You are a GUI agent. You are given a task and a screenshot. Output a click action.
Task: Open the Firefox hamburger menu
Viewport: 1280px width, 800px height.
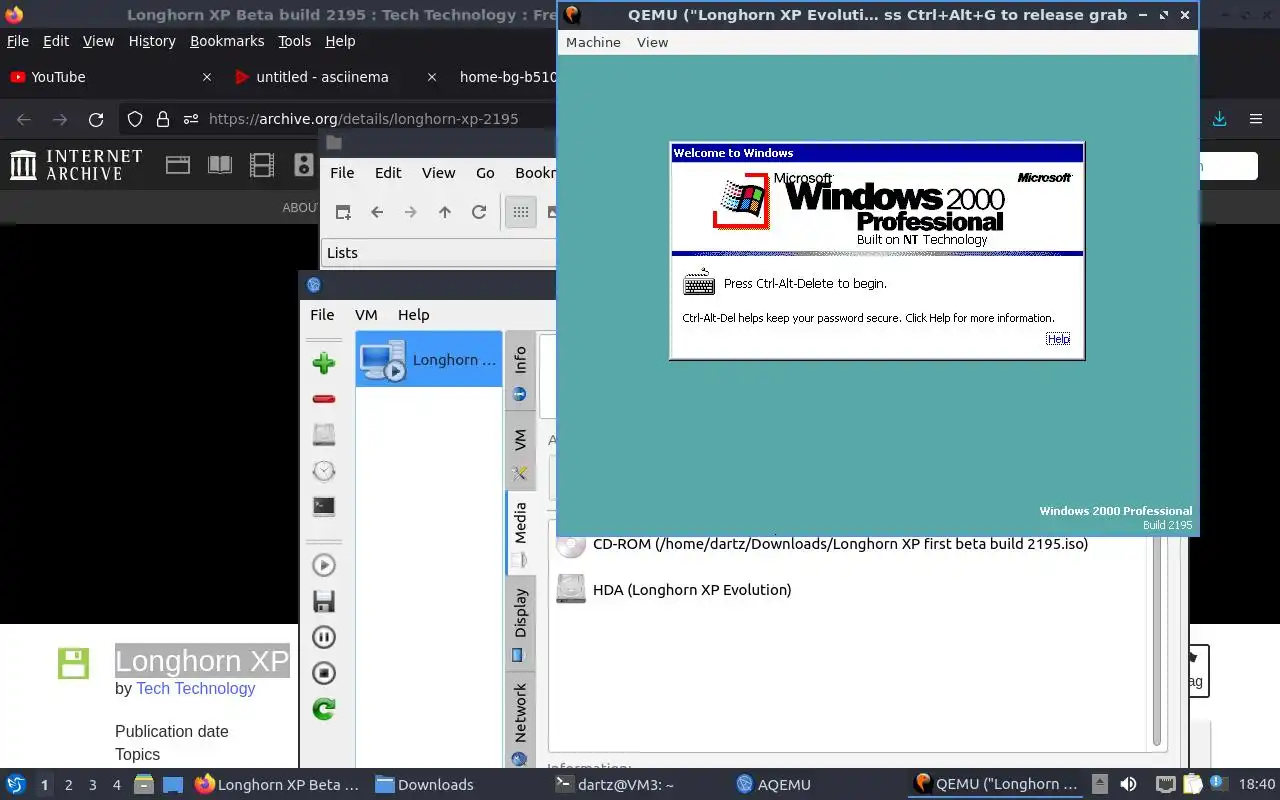pos(1256,119)
